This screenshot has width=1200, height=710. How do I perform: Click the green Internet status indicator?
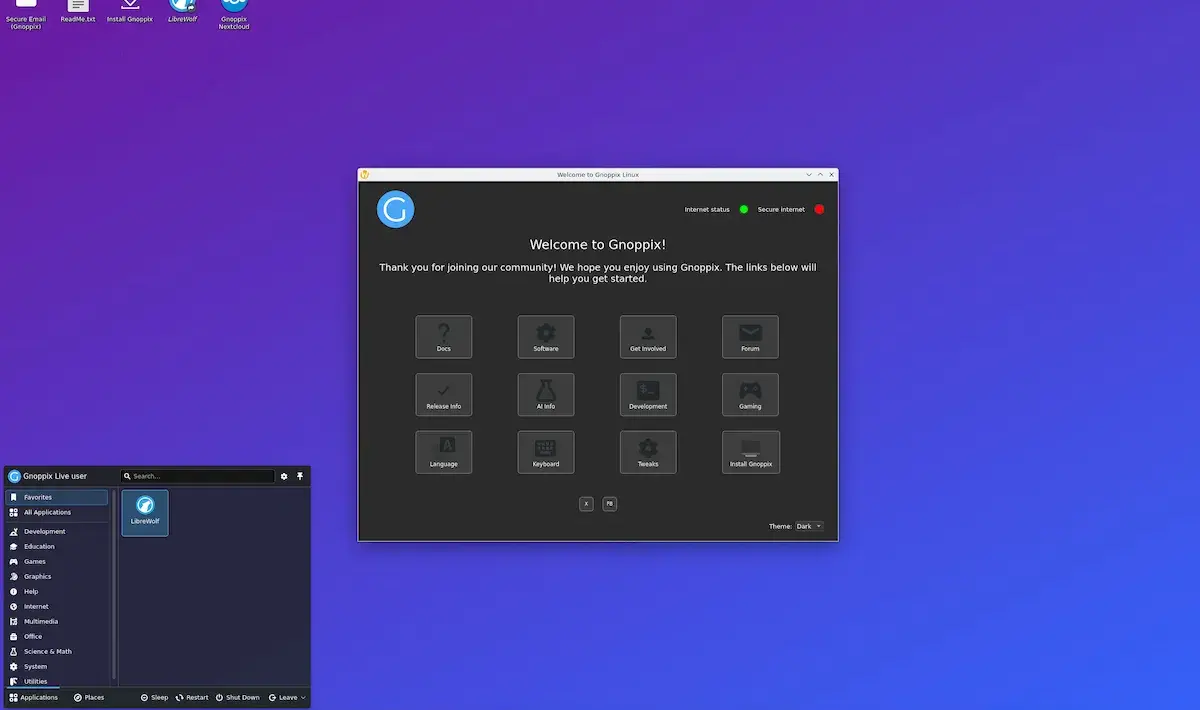click(744, 209)
